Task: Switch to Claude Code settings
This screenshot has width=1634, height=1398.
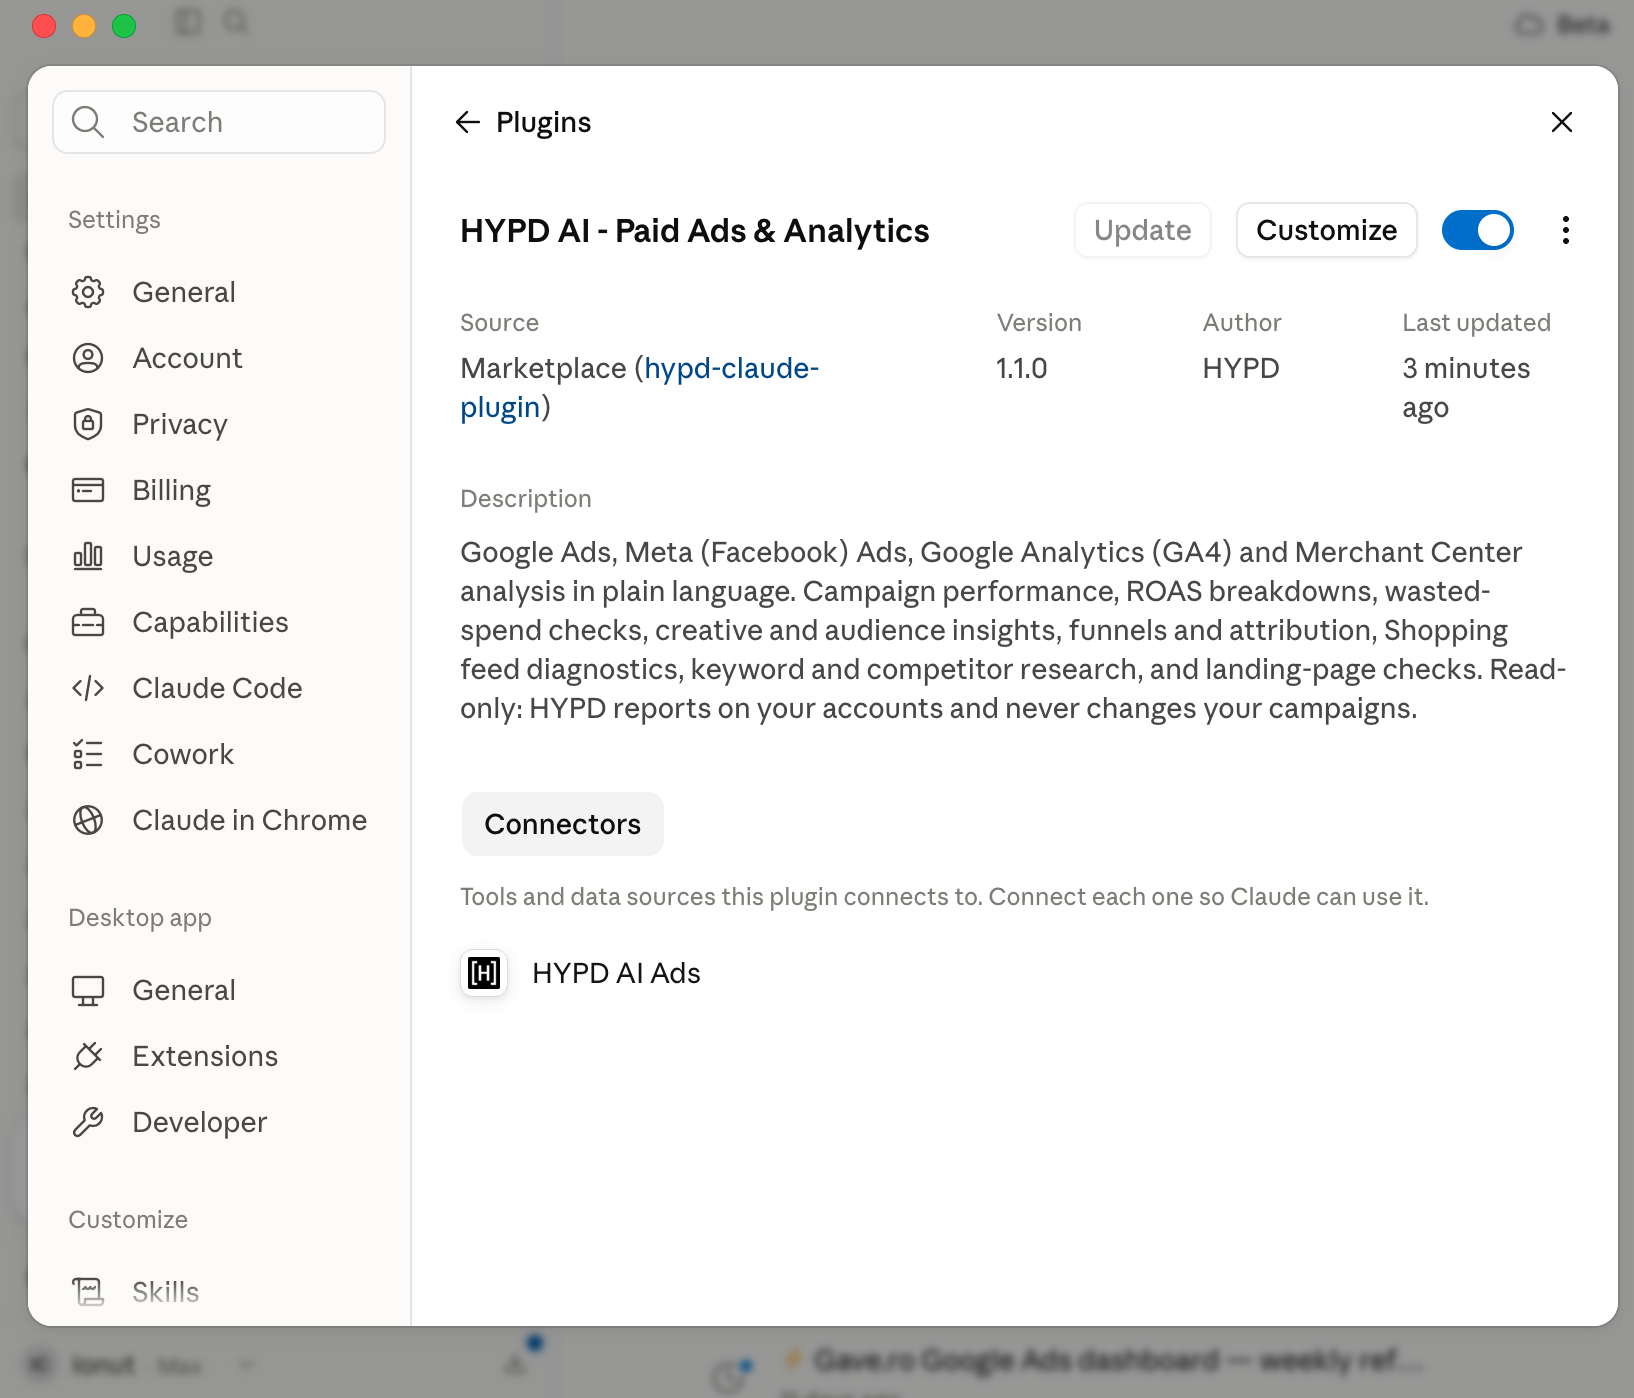Action: [218, 688]
